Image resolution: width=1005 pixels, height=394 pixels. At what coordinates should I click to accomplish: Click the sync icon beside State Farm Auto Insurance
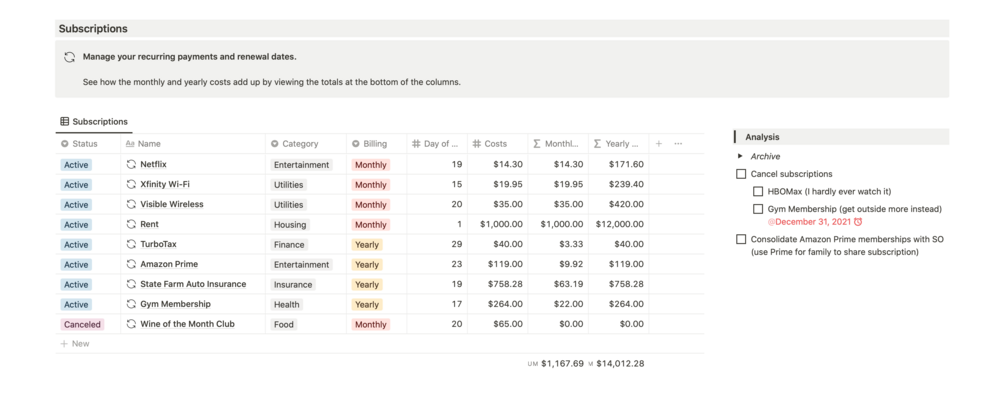(x=131, y=284)
